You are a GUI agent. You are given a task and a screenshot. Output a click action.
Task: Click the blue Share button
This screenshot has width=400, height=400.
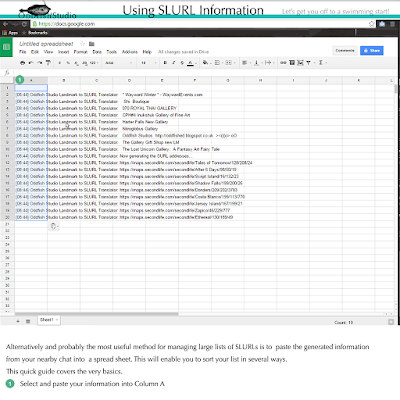tap(372, 51)
